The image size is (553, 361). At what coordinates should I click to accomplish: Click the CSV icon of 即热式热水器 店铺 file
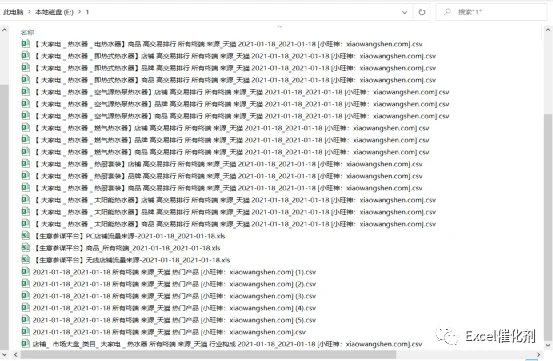(x=25, y=56)
